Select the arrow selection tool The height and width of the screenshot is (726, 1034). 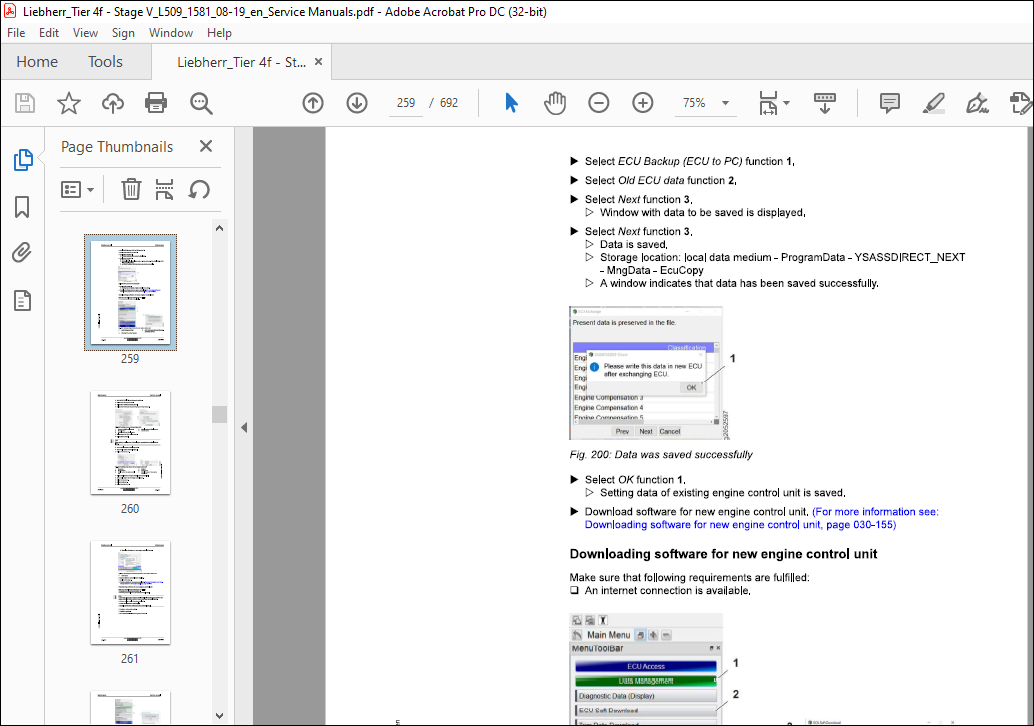coord(511,103)
